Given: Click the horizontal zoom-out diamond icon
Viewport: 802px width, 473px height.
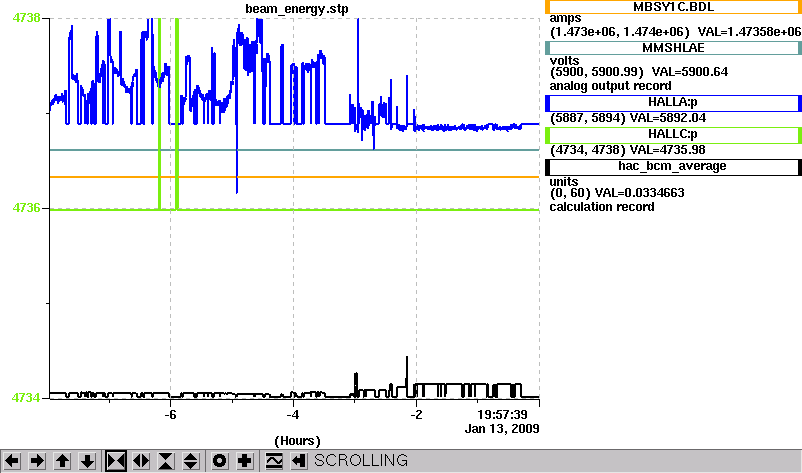Looking at the screenshot, I should pyautogui.click(x=141, y=461).
